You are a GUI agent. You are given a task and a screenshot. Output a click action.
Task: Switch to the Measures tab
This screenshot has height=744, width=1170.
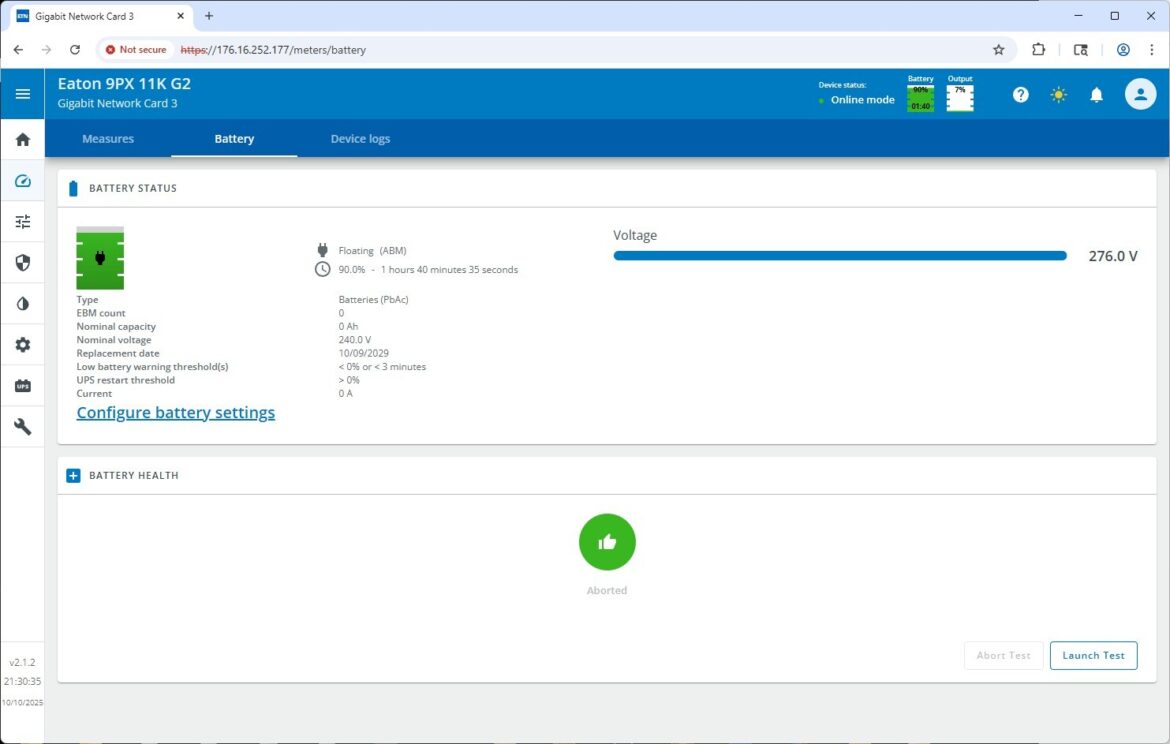108,139
